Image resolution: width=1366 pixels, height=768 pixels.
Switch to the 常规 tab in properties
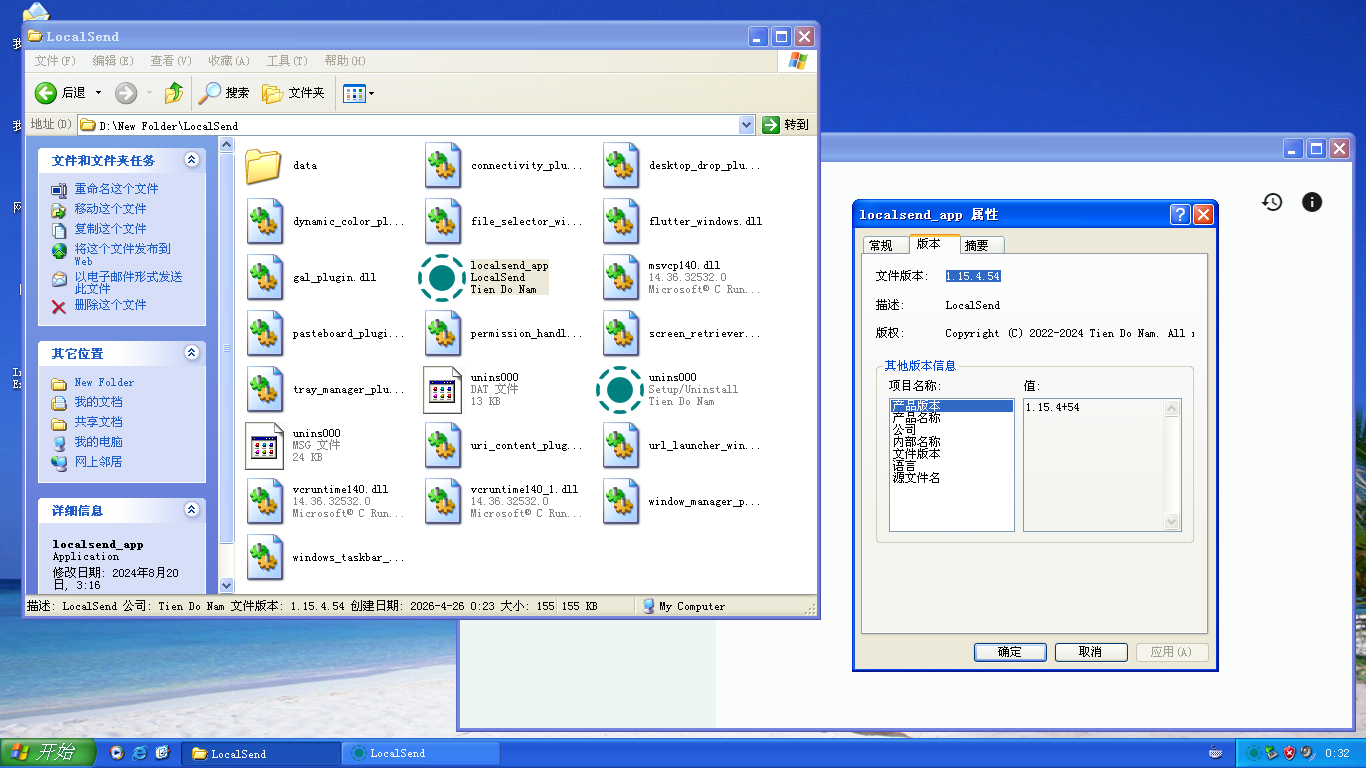pos(881,245)
